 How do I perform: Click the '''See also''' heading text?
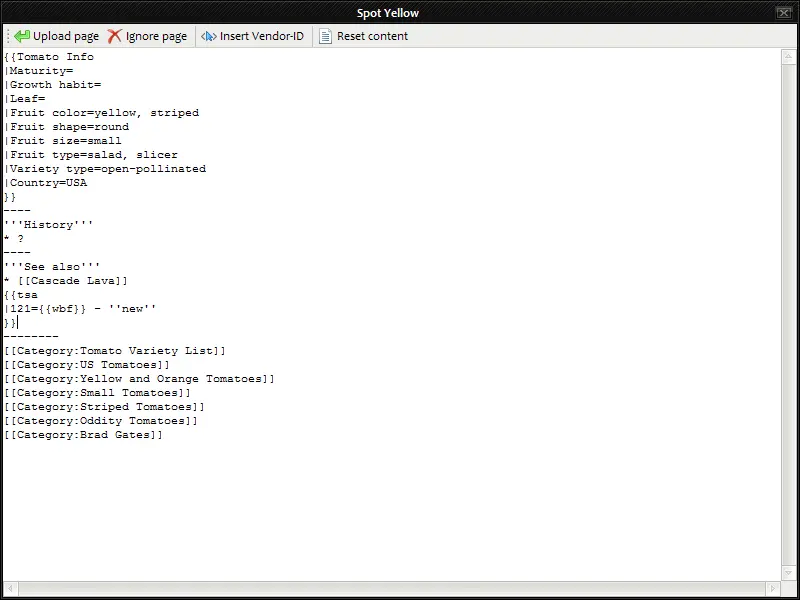pos(52,267)
